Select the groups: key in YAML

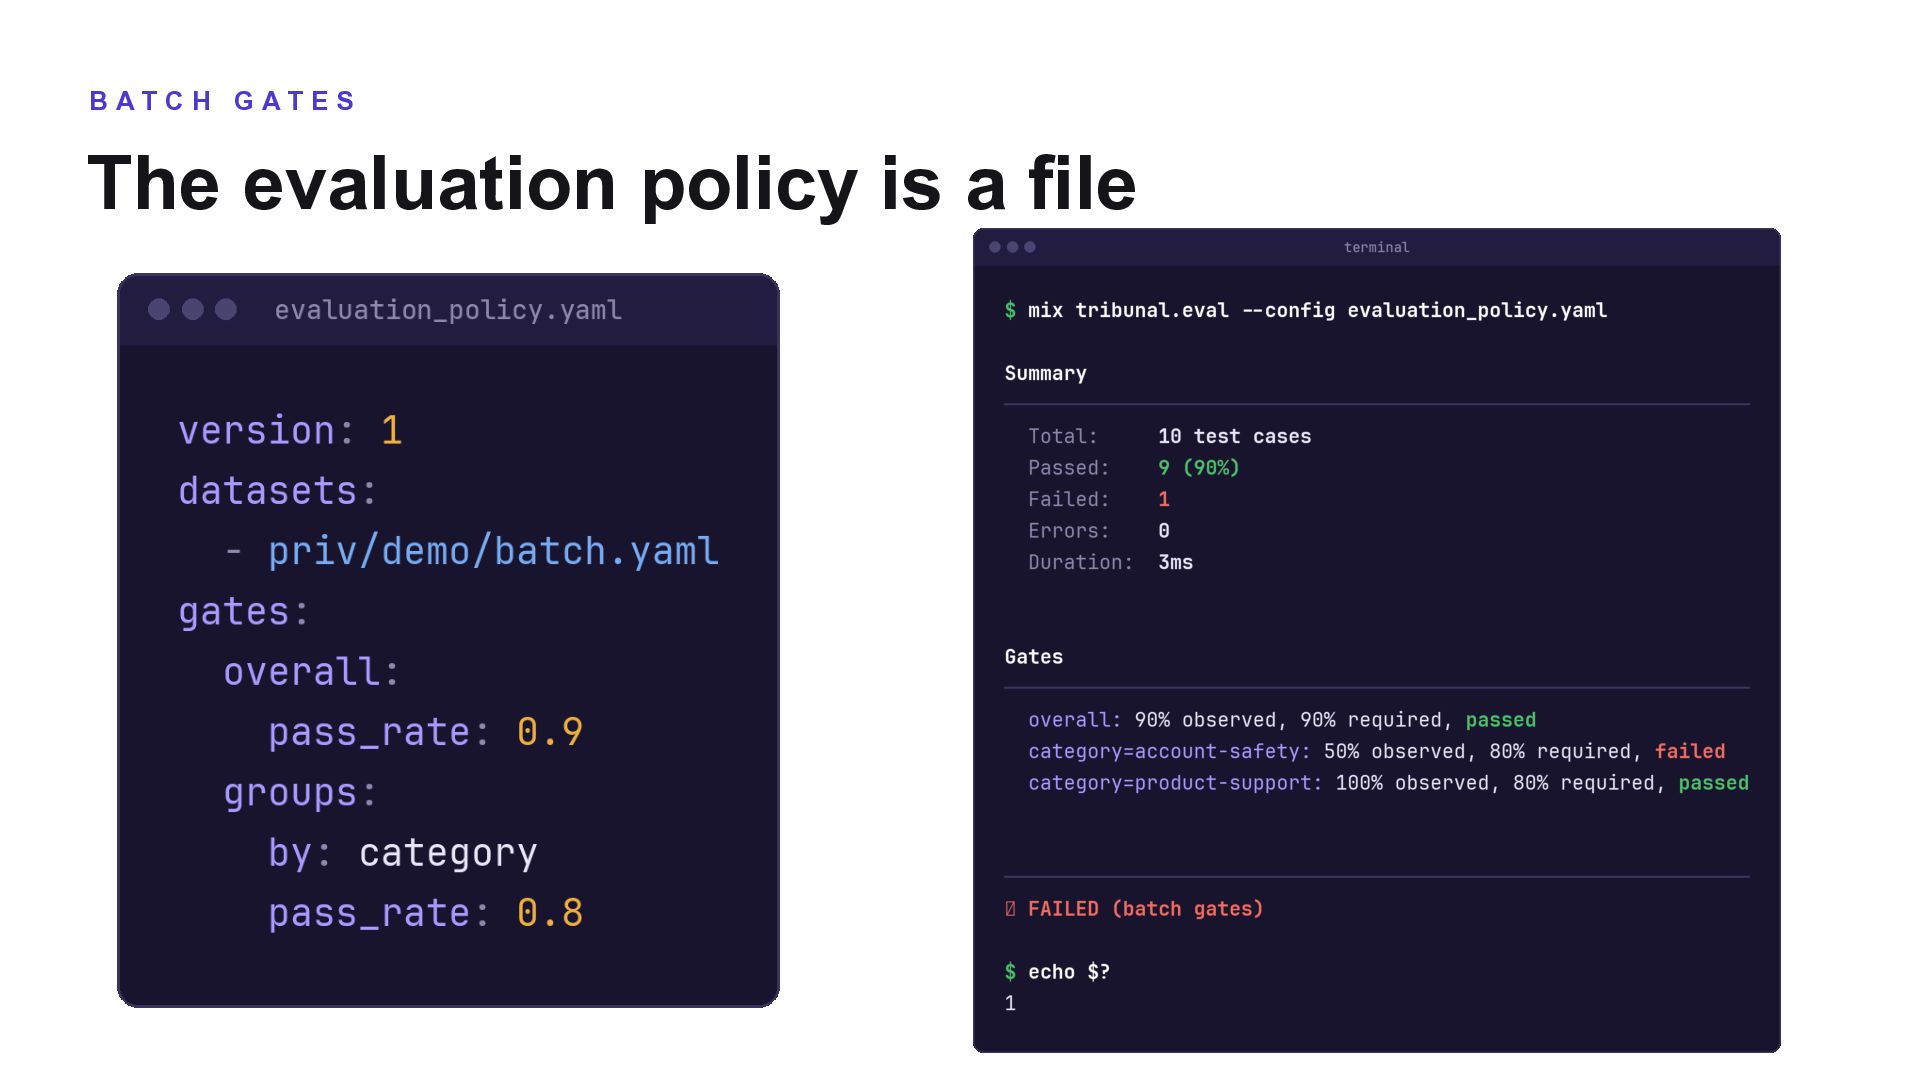(x=300, y=793)
